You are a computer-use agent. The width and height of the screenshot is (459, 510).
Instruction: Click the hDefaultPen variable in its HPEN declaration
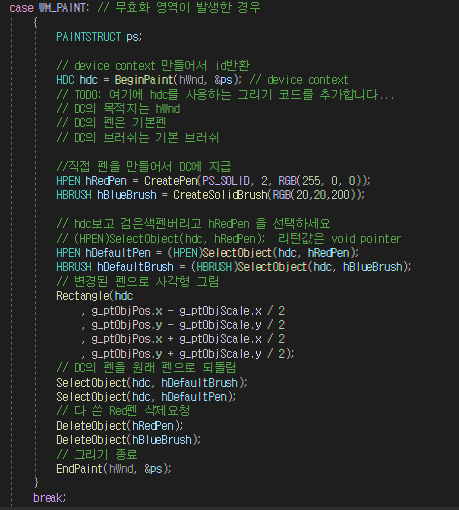pyautogui.click(x=118, y=253)
